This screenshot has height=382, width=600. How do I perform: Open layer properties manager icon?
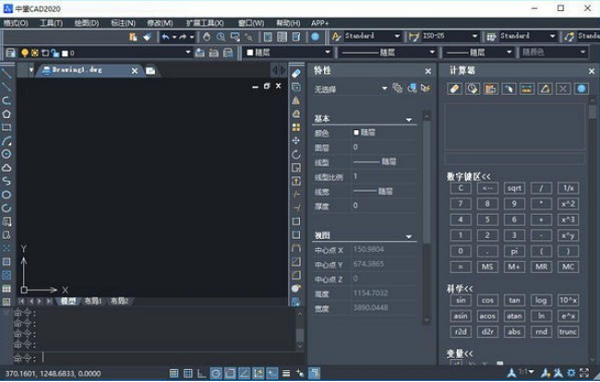11,53
